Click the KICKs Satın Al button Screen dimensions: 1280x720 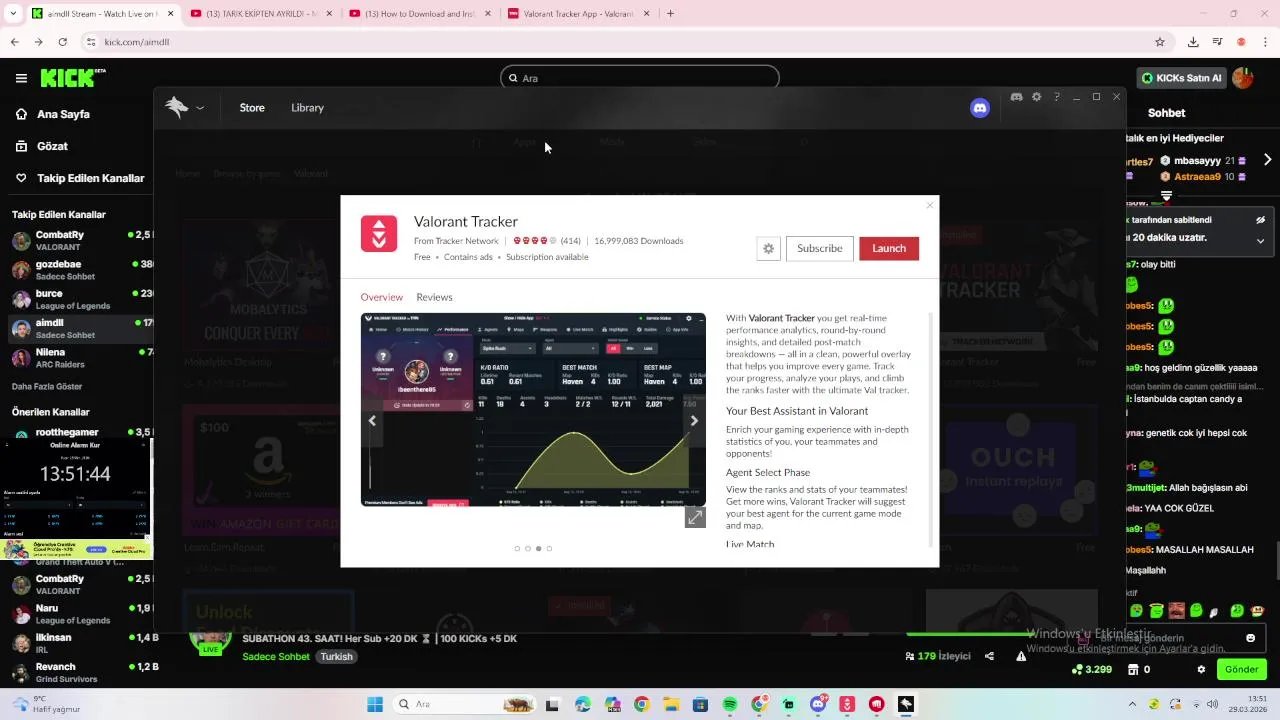tap(1182, 78)
